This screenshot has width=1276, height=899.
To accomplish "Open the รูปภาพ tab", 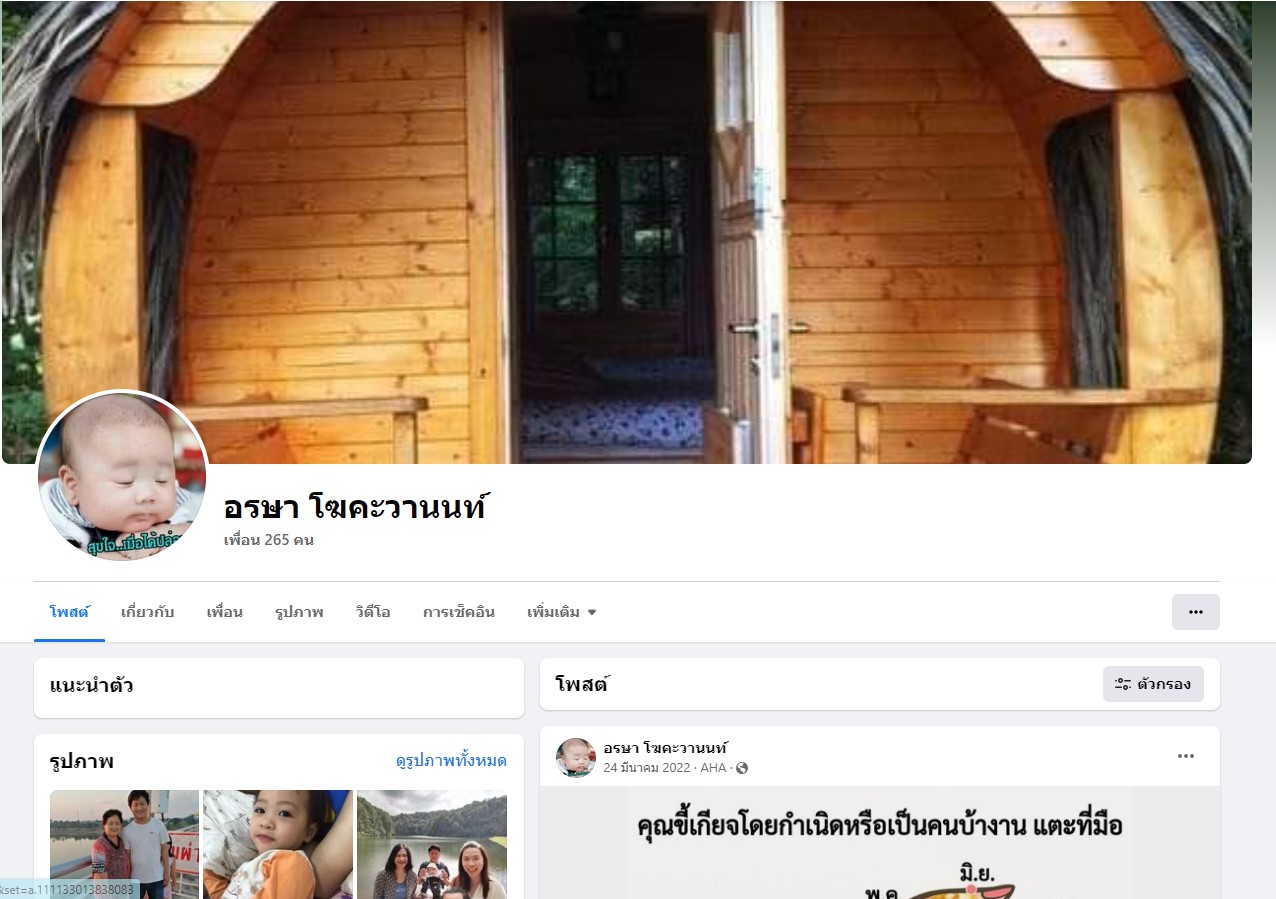I will coord(299,612).
